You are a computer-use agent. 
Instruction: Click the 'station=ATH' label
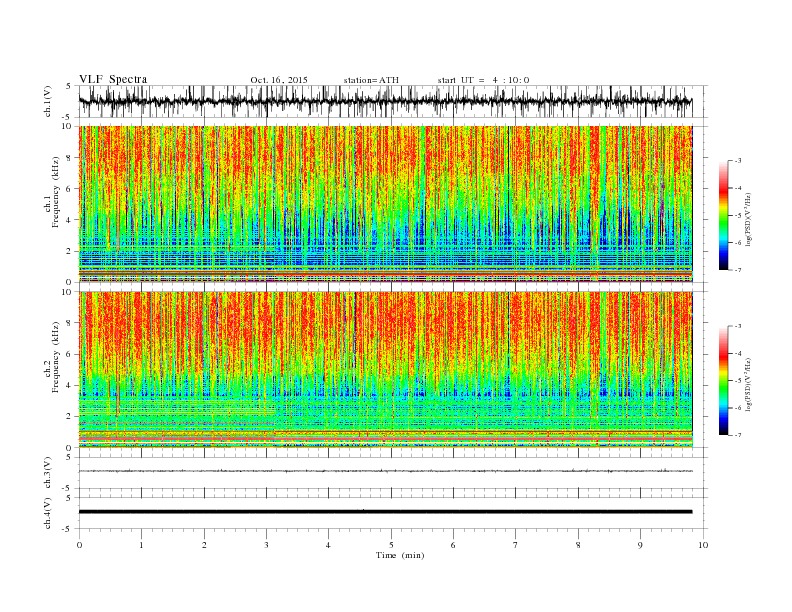click(x=371, y=80)
